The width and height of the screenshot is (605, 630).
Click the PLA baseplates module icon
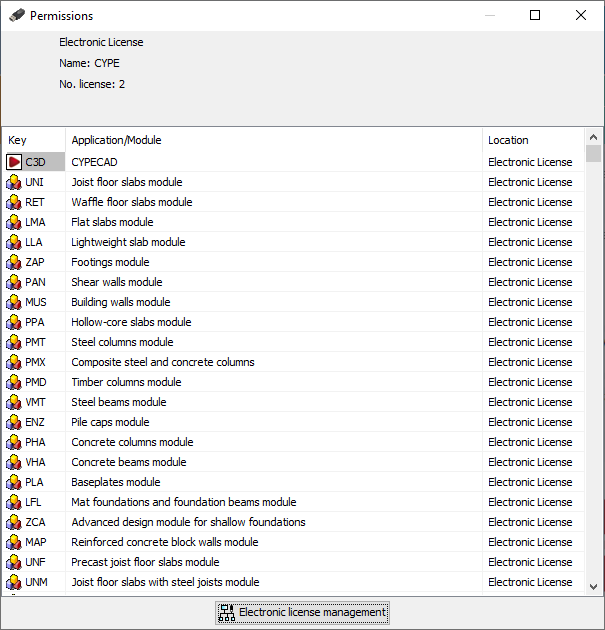pos(14,482)
